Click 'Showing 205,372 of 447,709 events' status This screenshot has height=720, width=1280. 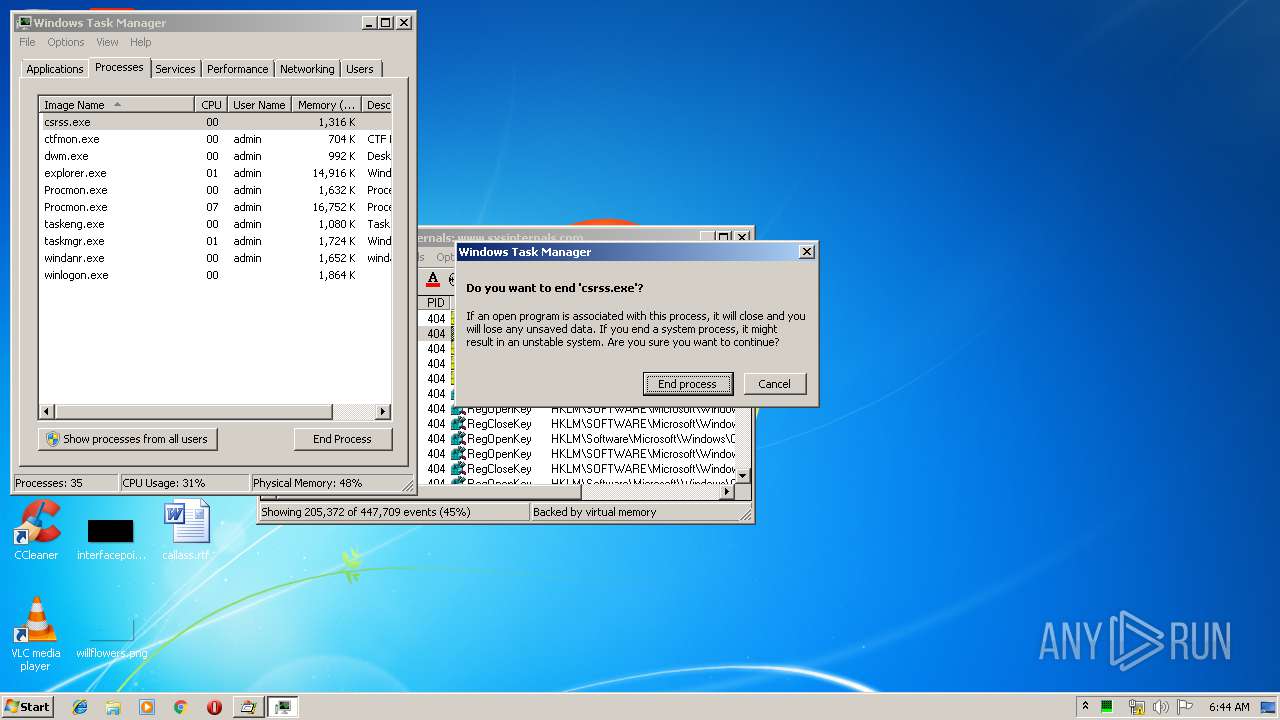pyautogui.click(x=365, y=512)
